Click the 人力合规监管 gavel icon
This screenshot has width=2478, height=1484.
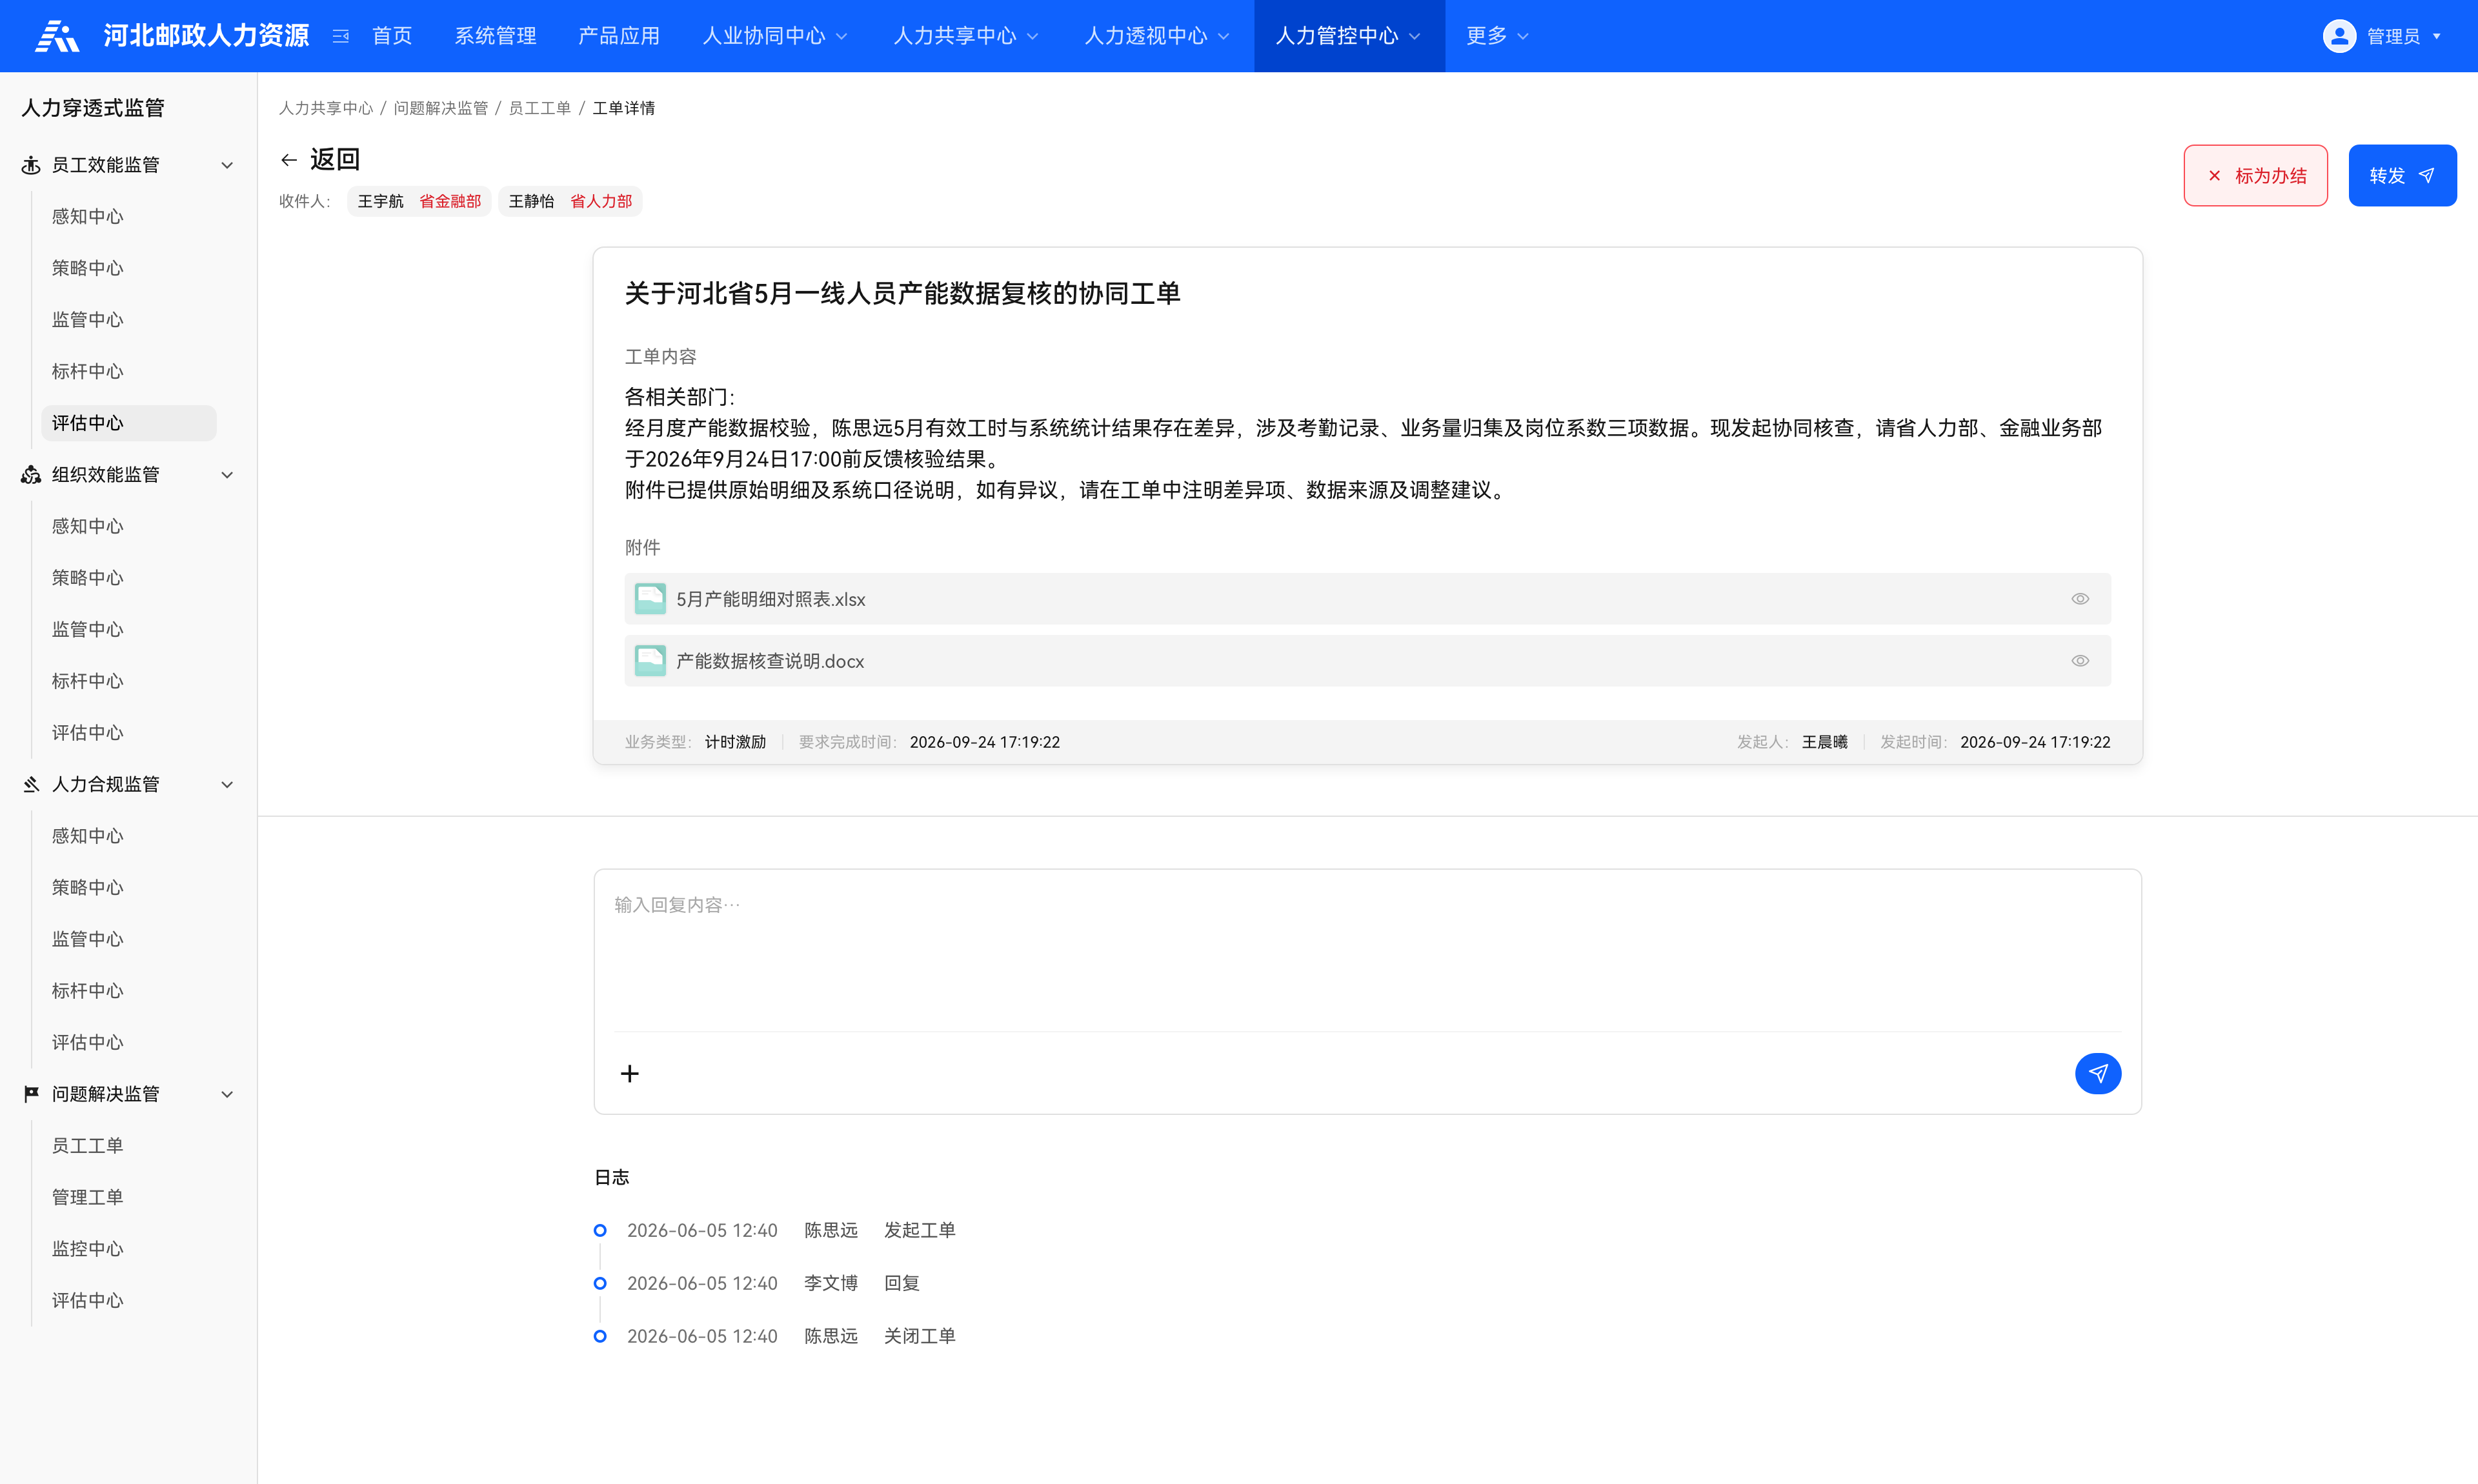coord(31,785)
